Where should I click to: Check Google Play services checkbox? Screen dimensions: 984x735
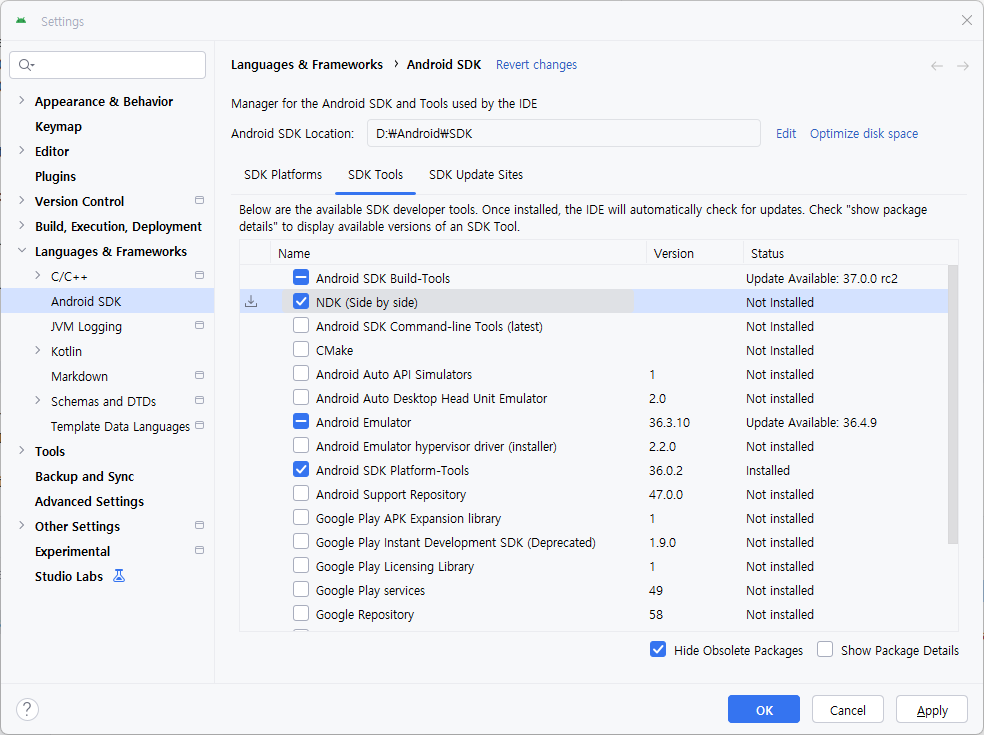(x=301, y=589)
